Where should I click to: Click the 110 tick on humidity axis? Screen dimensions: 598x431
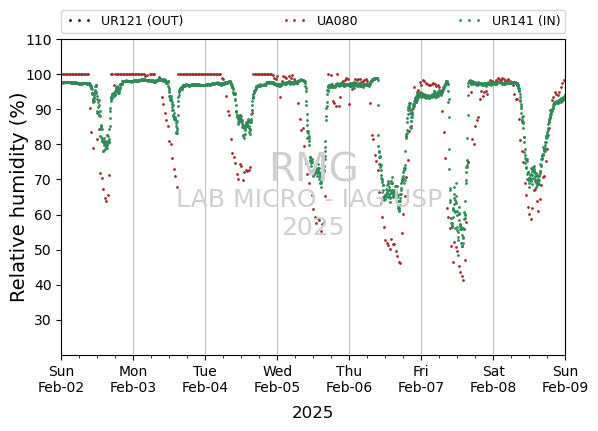pyautogui.click(x=39, y=40)
